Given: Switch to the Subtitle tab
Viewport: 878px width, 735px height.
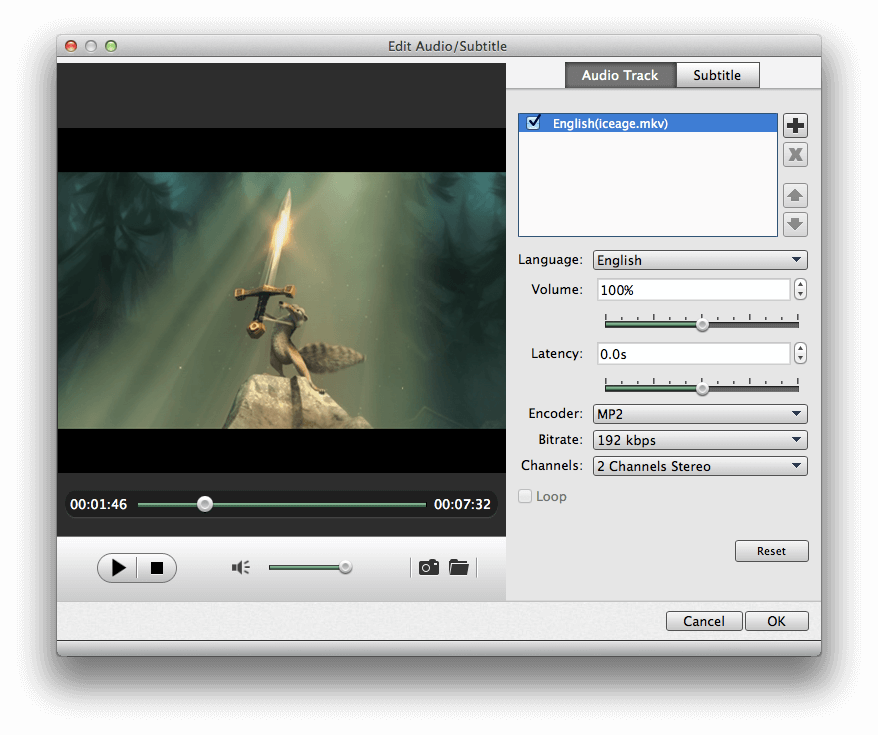Looking at the screenshot, I should [717, 75].
